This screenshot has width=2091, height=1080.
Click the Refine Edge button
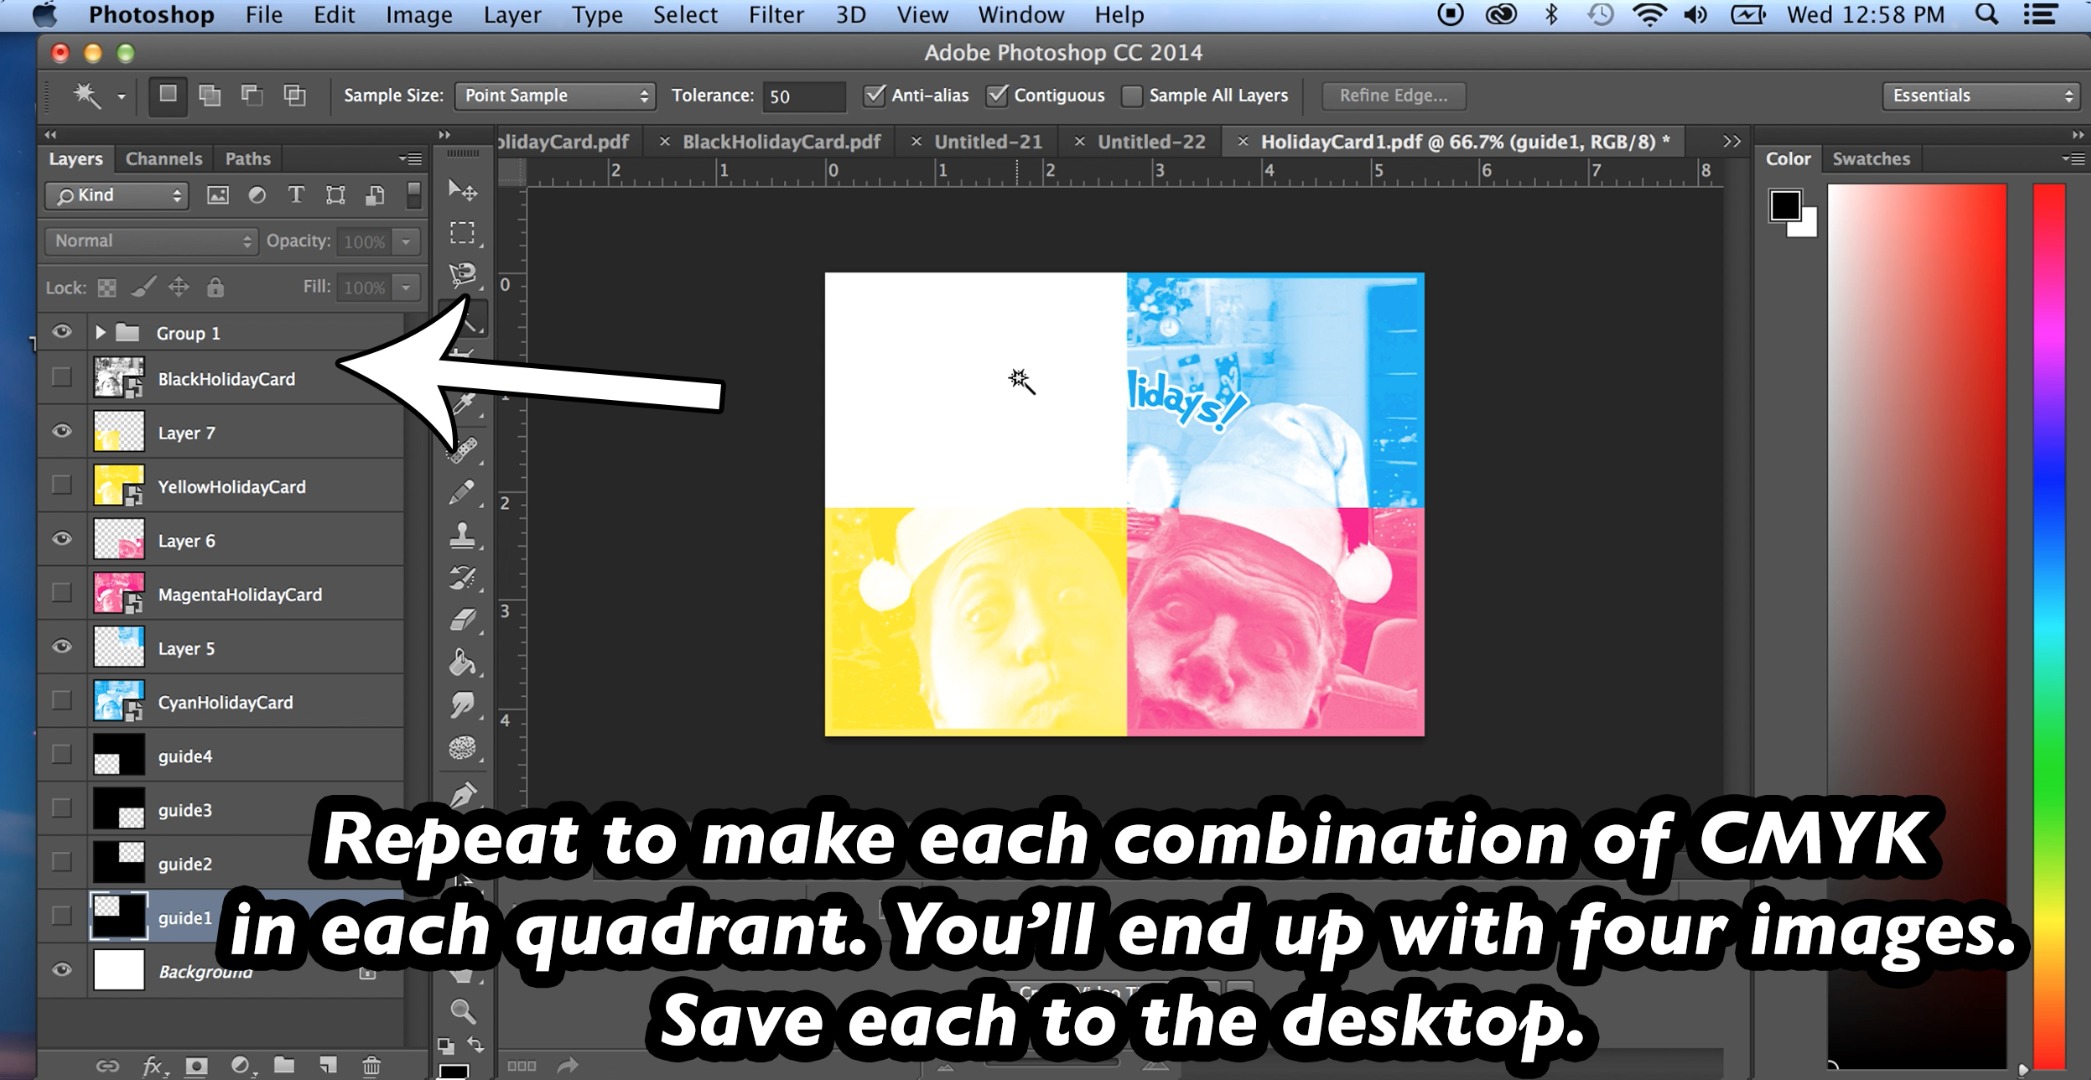(x=1394, y=95)
